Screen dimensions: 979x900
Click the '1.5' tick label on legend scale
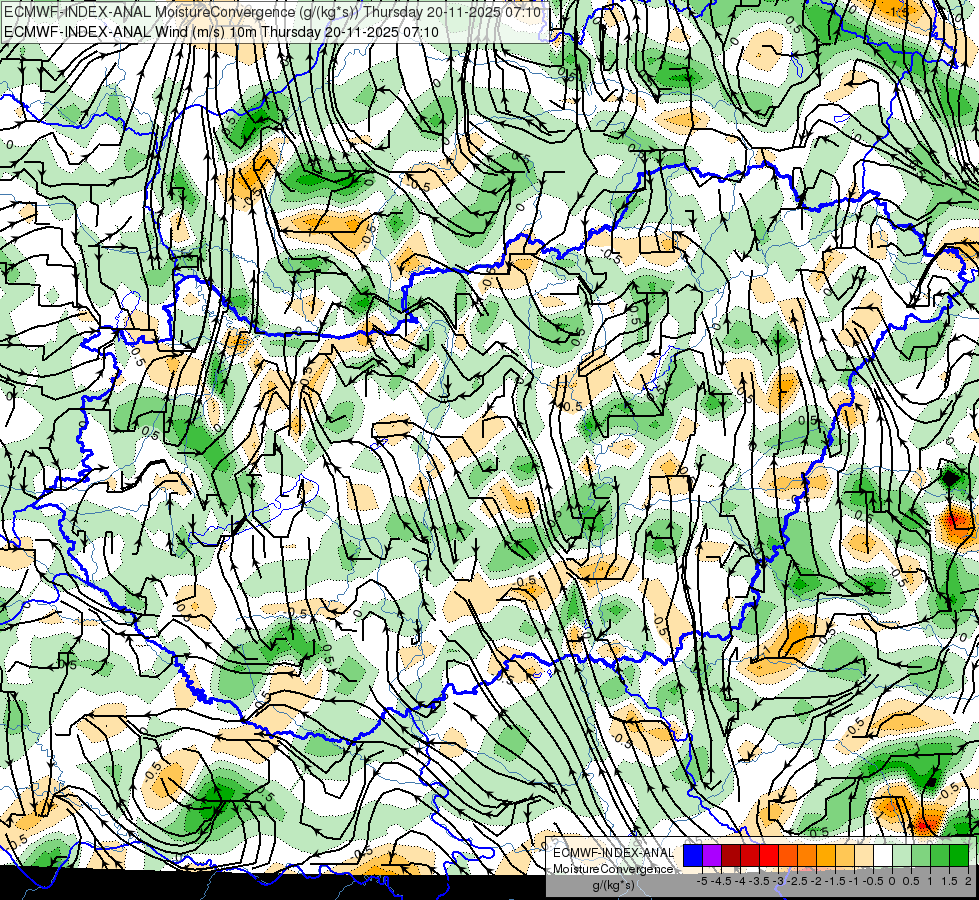(x=949, y=881)
